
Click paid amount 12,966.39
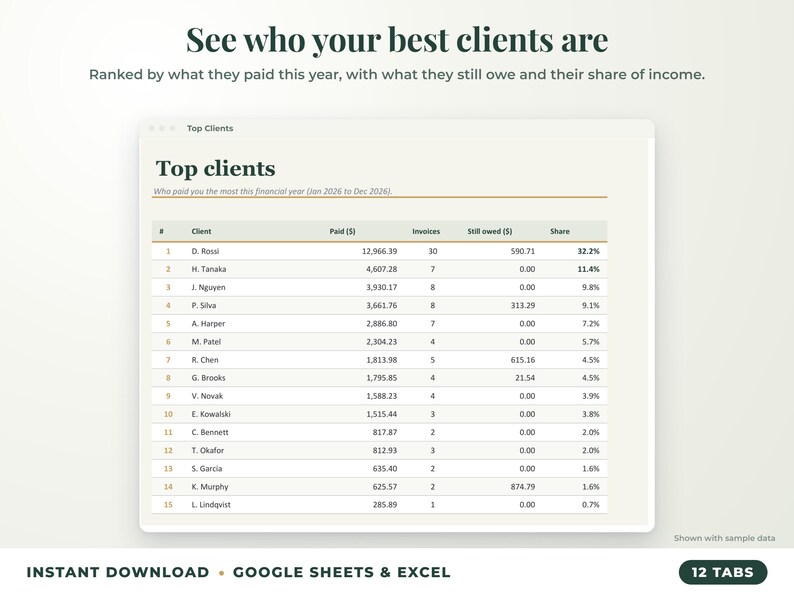tap(379, 251)
